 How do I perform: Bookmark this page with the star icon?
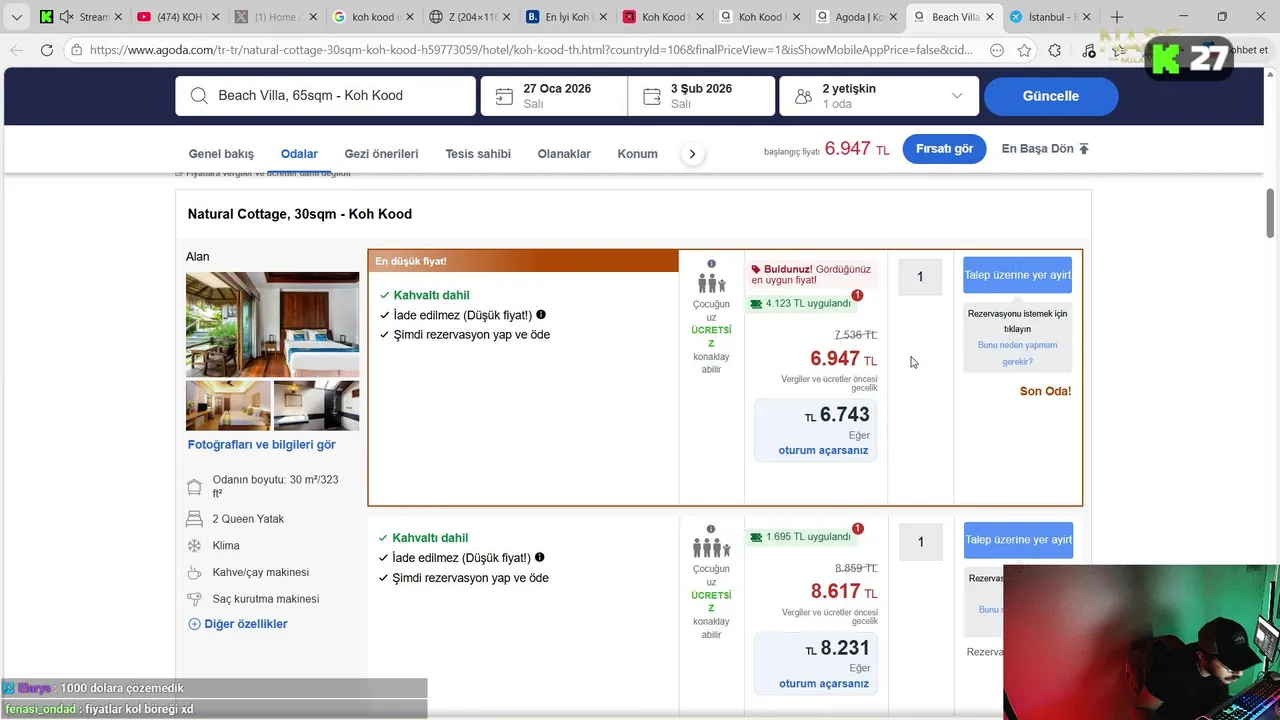[x=1024, y=50]
